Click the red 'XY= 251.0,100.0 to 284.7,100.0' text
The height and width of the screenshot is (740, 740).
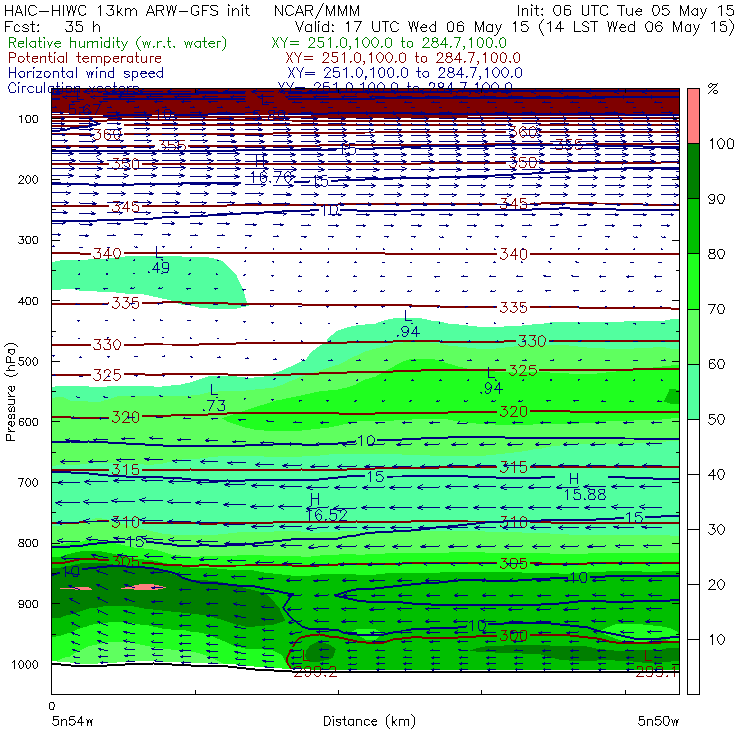coord(403,58)
